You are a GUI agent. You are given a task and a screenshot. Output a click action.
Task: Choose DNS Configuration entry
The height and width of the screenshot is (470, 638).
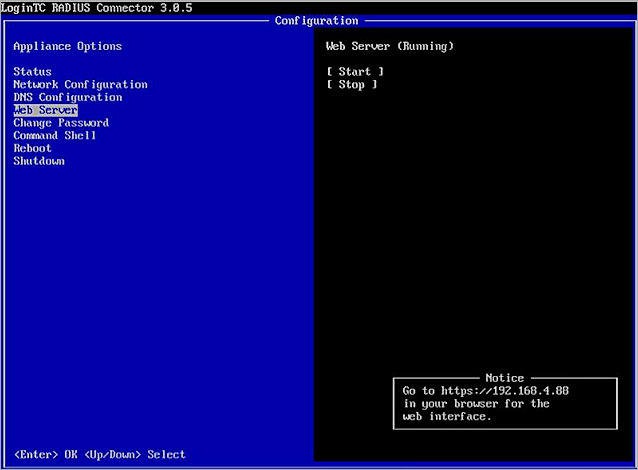click(x=68, y=97)
